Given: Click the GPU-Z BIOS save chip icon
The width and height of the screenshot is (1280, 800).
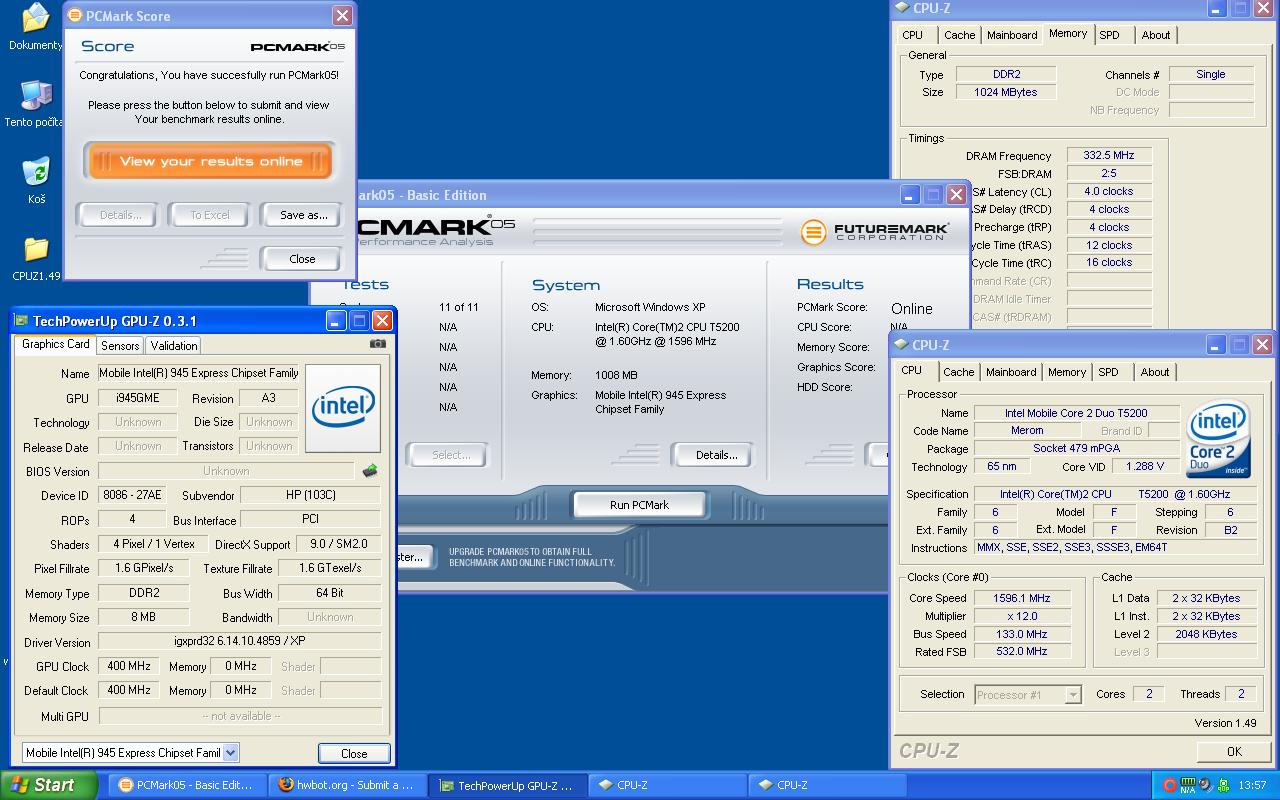Looking at the screenshot, I should (370, 470).
